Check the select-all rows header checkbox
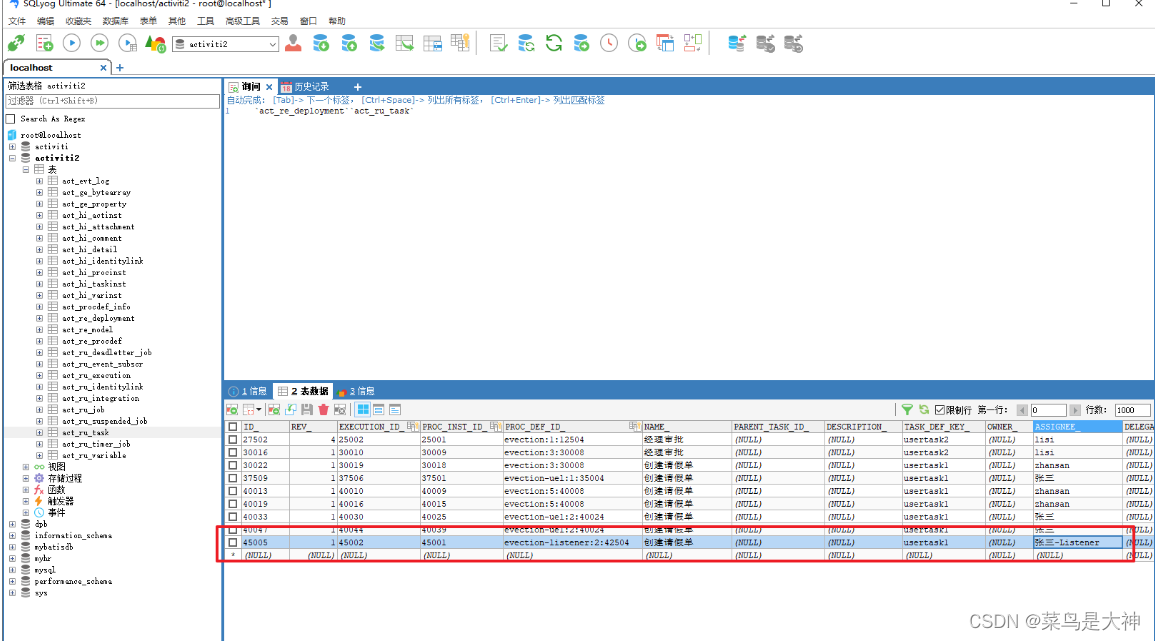This screenshot has height=641, width=1155. (233, 427)
